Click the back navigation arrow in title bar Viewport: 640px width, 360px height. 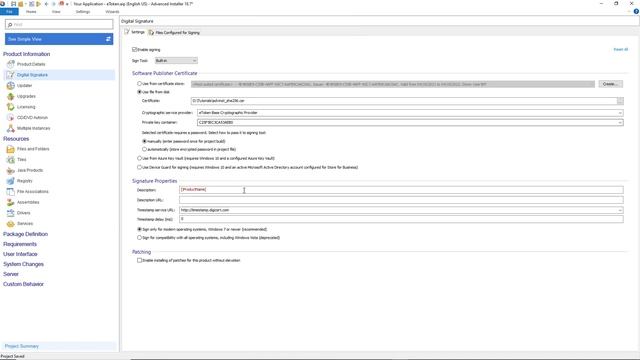[46, 4]
